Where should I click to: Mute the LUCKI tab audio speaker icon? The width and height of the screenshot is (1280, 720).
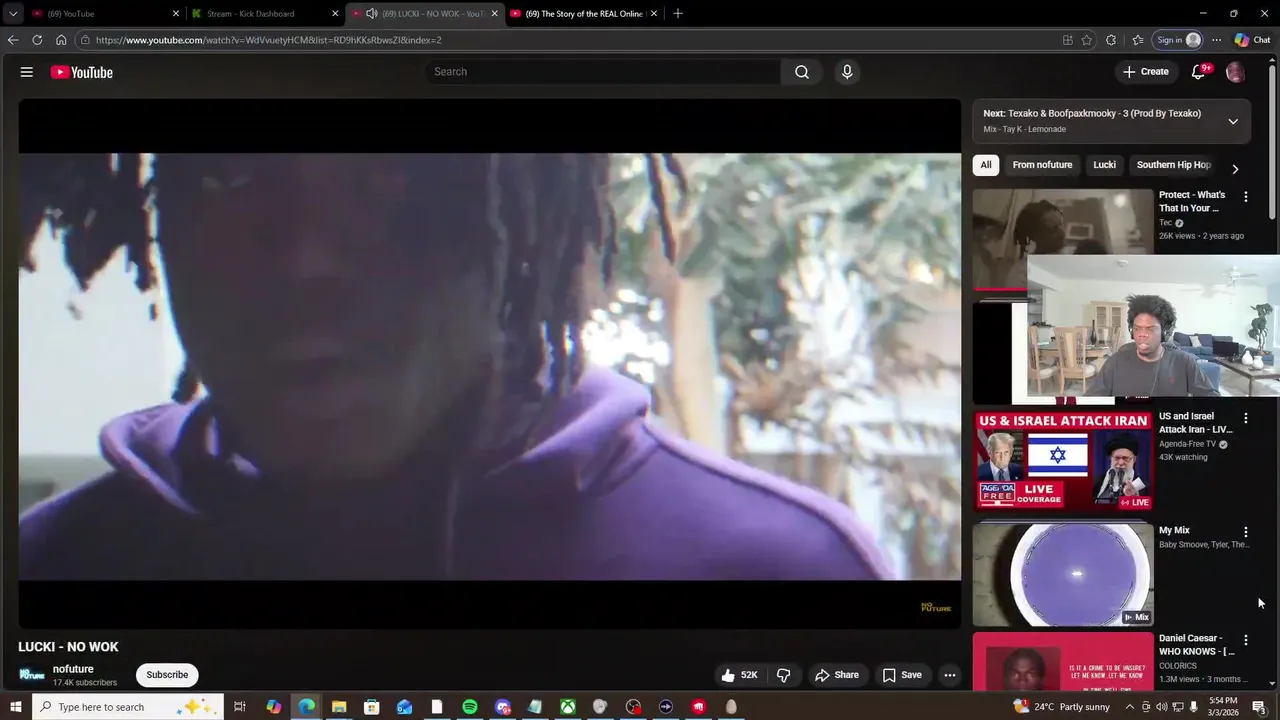(x=372, y=14)
